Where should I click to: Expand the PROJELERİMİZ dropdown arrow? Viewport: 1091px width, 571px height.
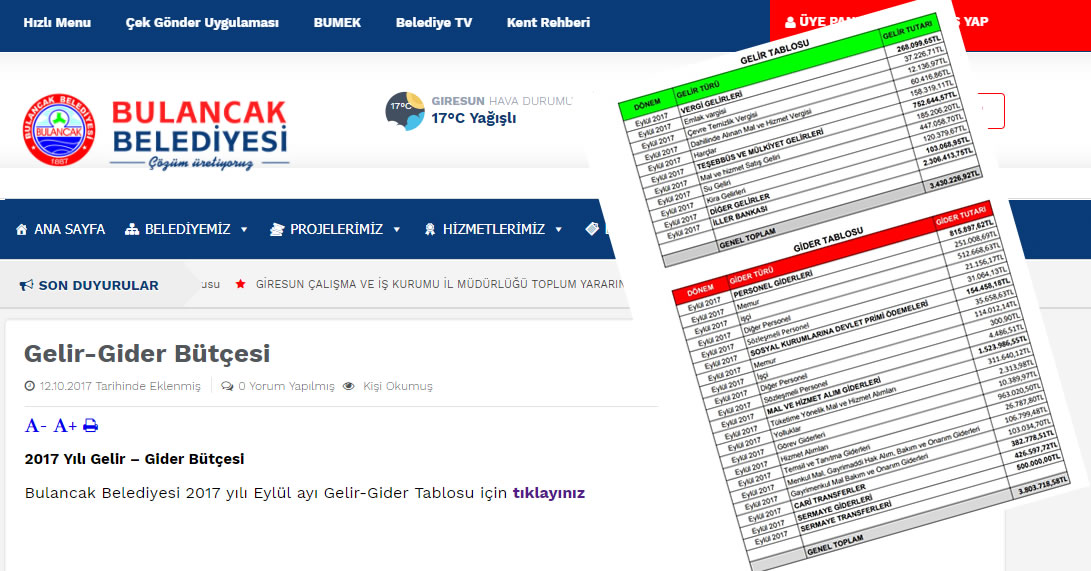point(397,230)
